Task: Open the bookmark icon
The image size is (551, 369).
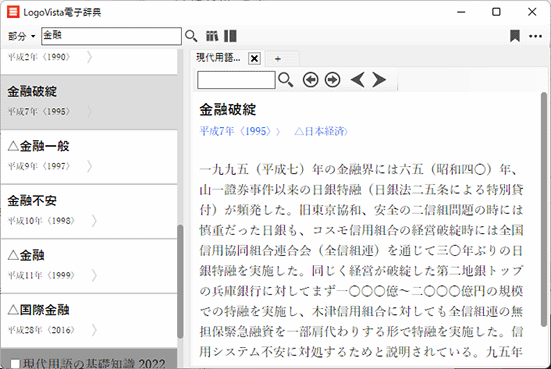Action: [x=515, y=36]
